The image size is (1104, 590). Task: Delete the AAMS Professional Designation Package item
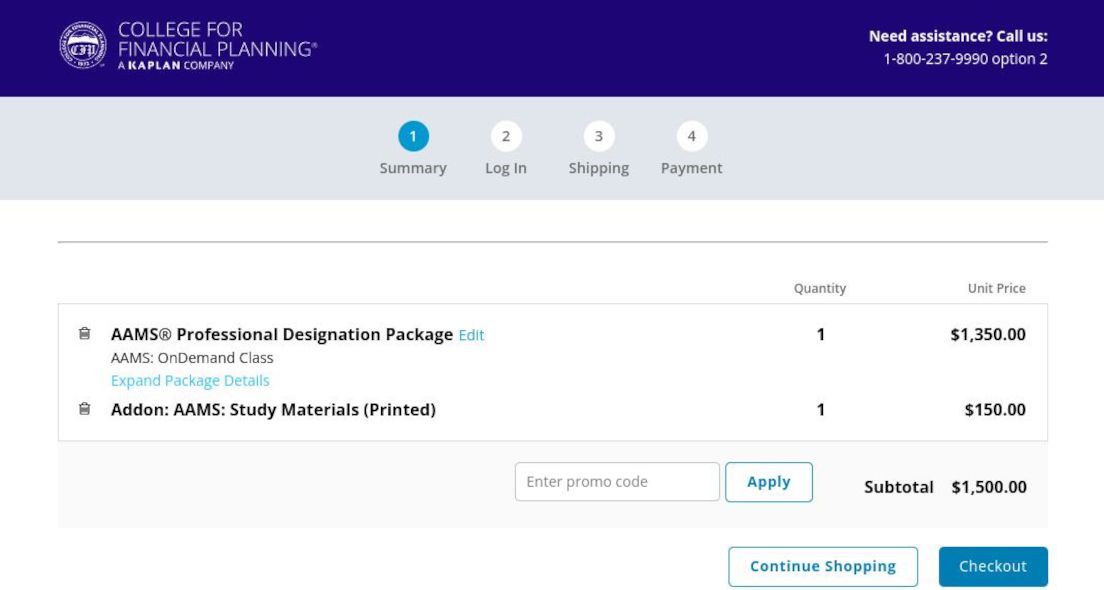84,333
